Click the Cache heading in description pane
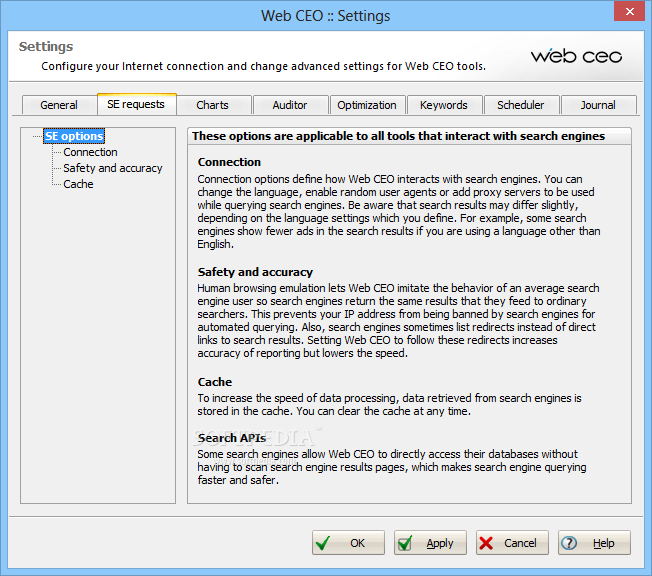 (x=215, y=382)
